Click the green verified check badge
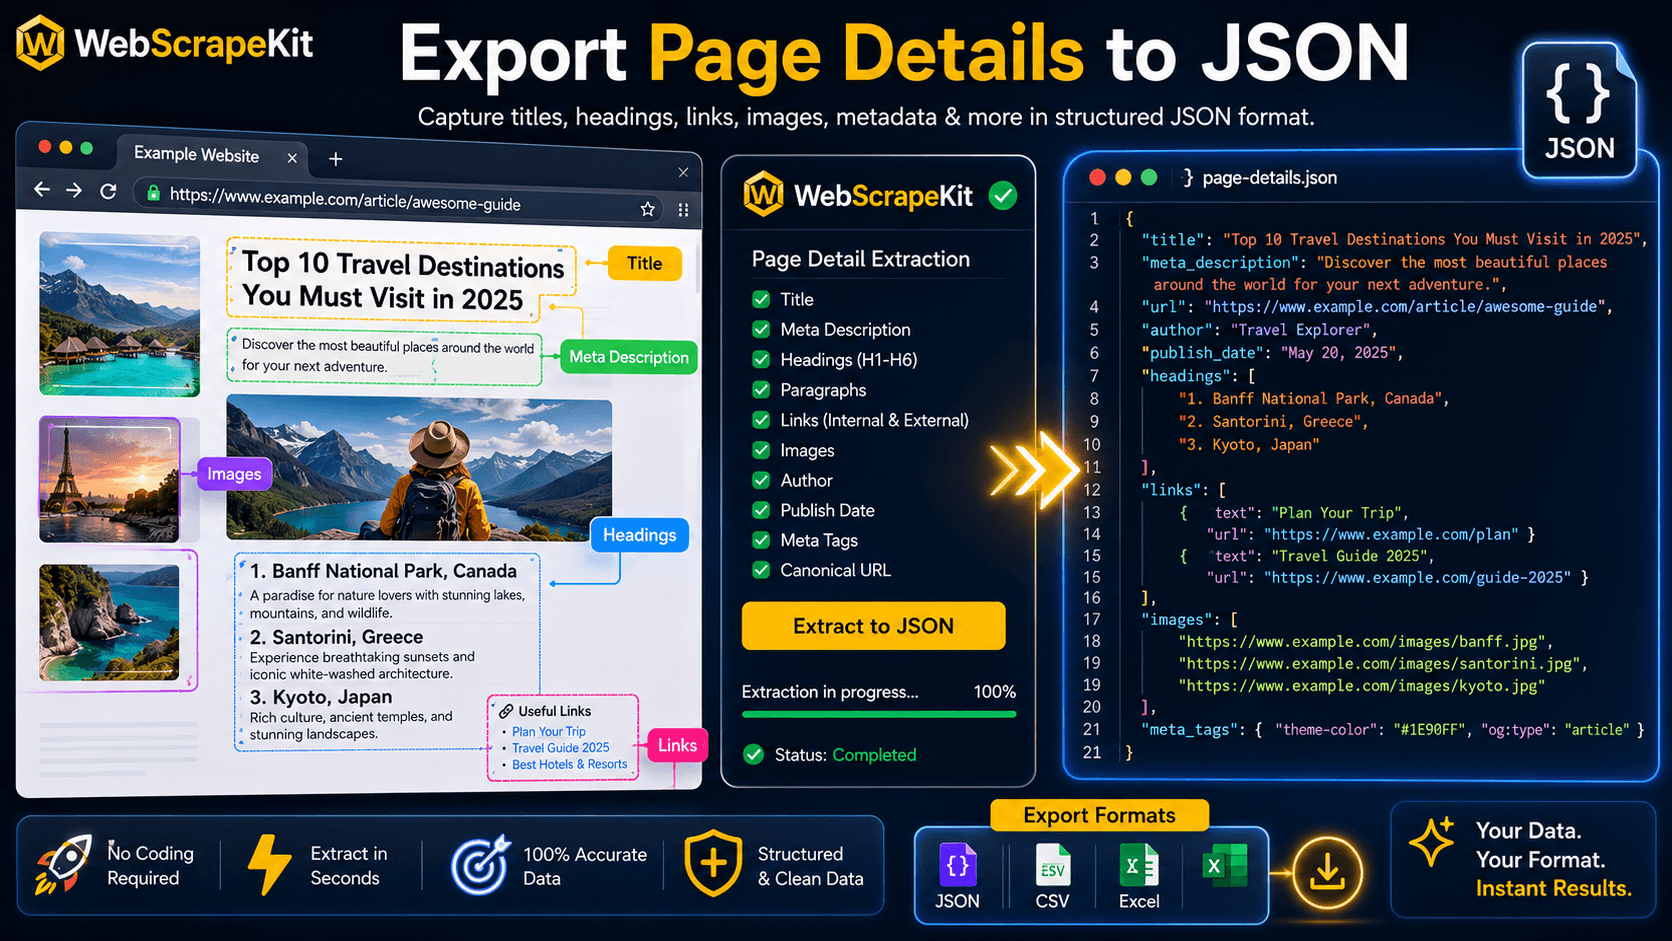This screenshot has height=941, width=1672. pos(1003,195)
